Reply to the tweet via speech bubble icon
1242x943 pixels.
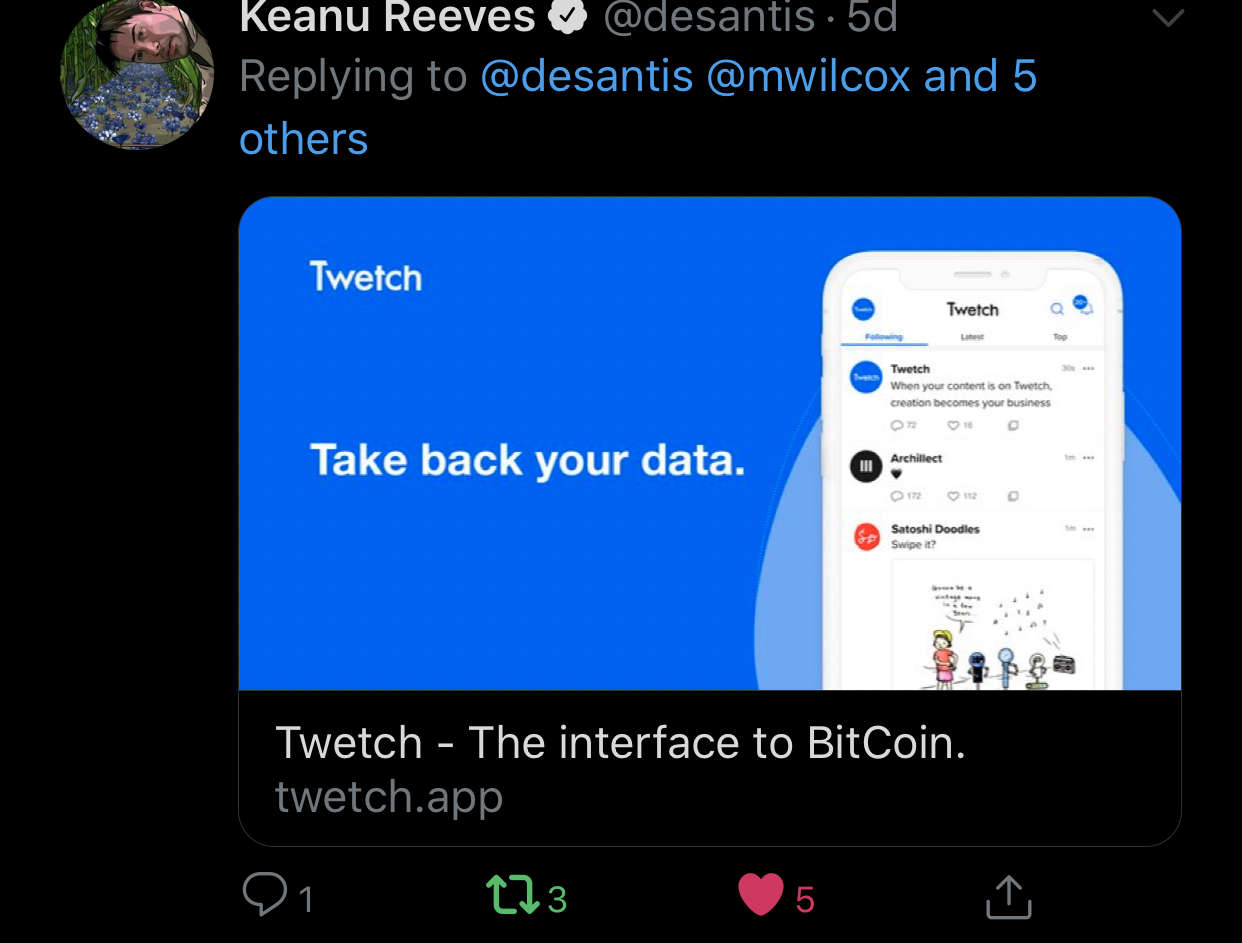[265, 894]
